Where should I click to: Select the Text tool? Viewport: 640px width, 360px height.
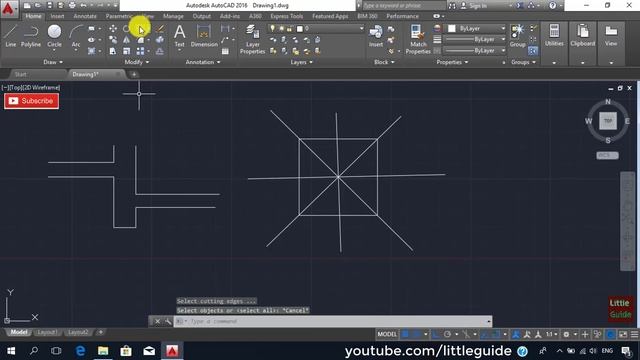pyautogui.click(x=180, y=36)
